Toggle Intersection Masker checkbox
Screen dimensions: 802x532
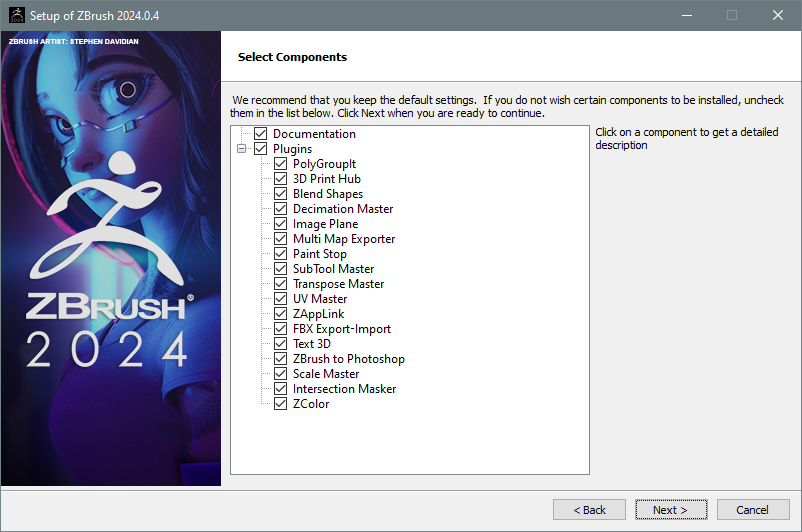click(x=280, y=389)
